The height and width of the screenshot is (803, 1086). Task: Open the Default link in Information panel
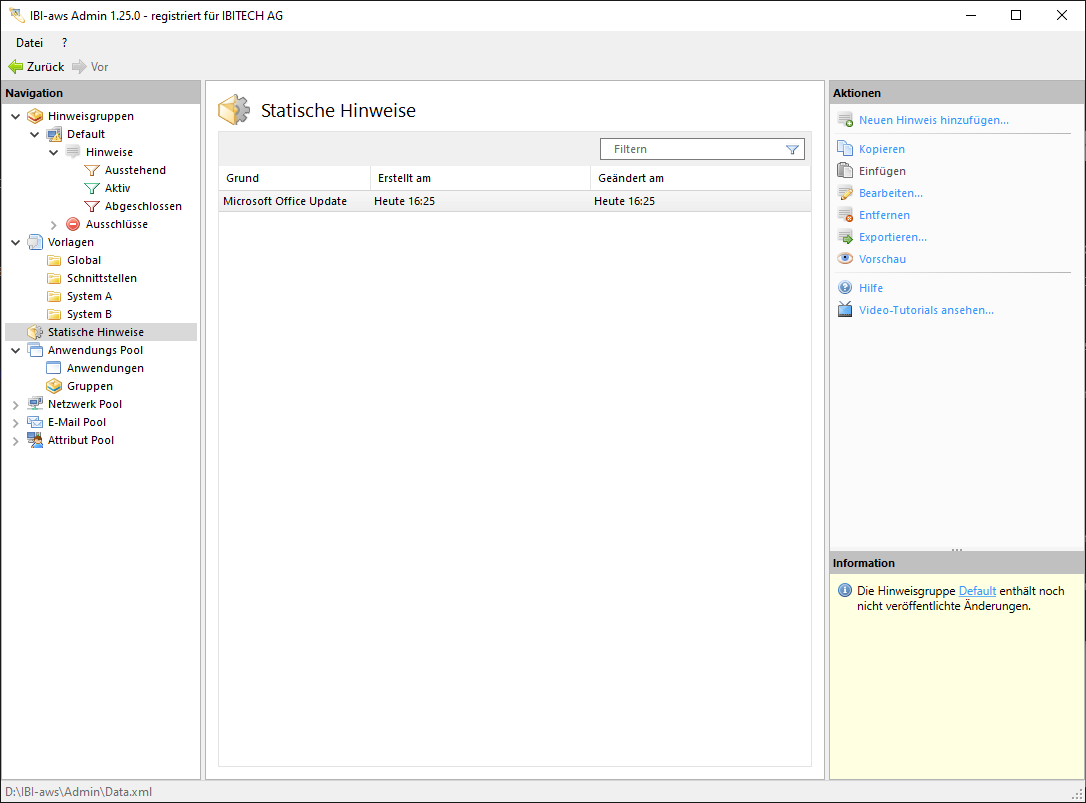point(977,591)
